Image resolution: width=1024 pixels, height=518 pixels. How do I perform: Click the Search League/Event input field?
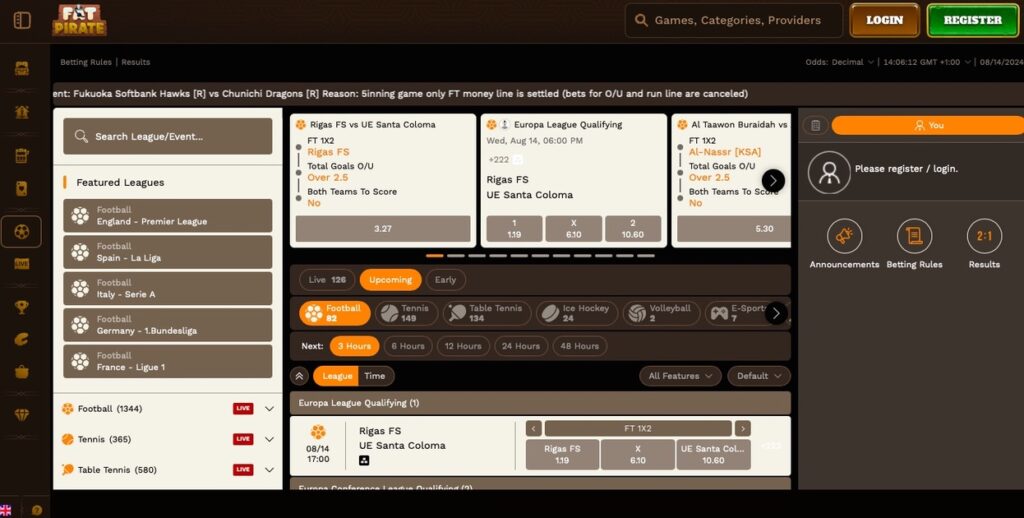(168, 136)
